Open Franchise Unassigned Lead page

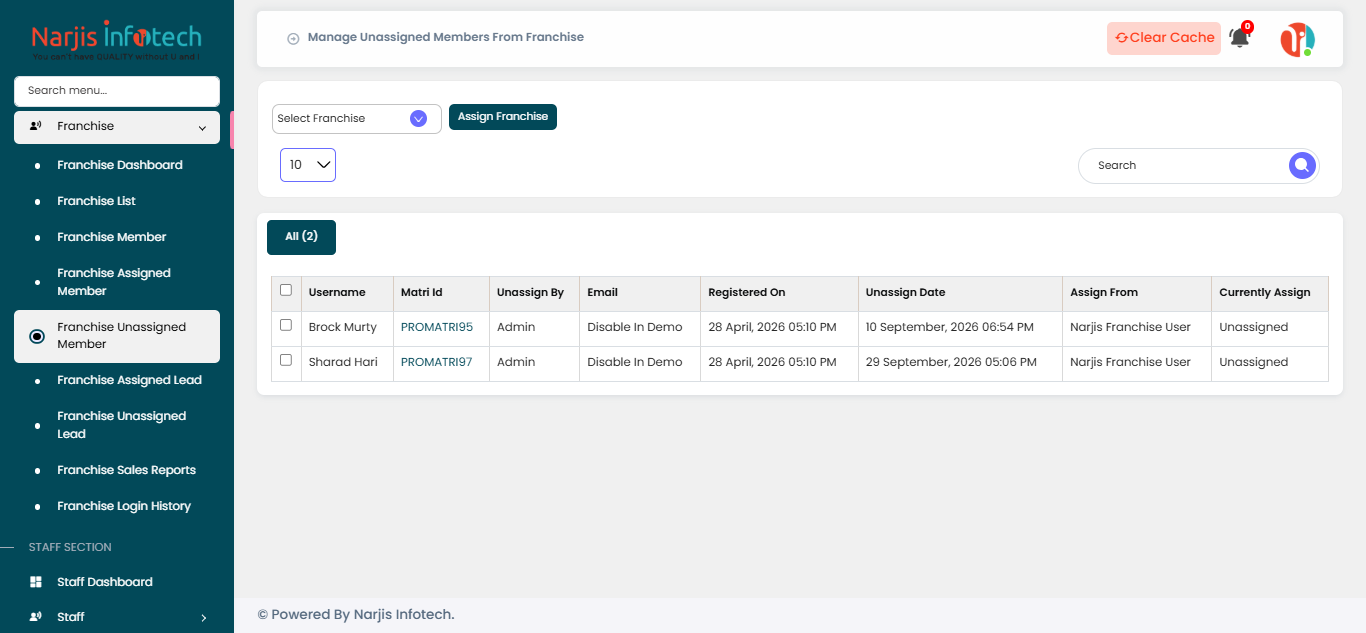click(x=121, y=425)
